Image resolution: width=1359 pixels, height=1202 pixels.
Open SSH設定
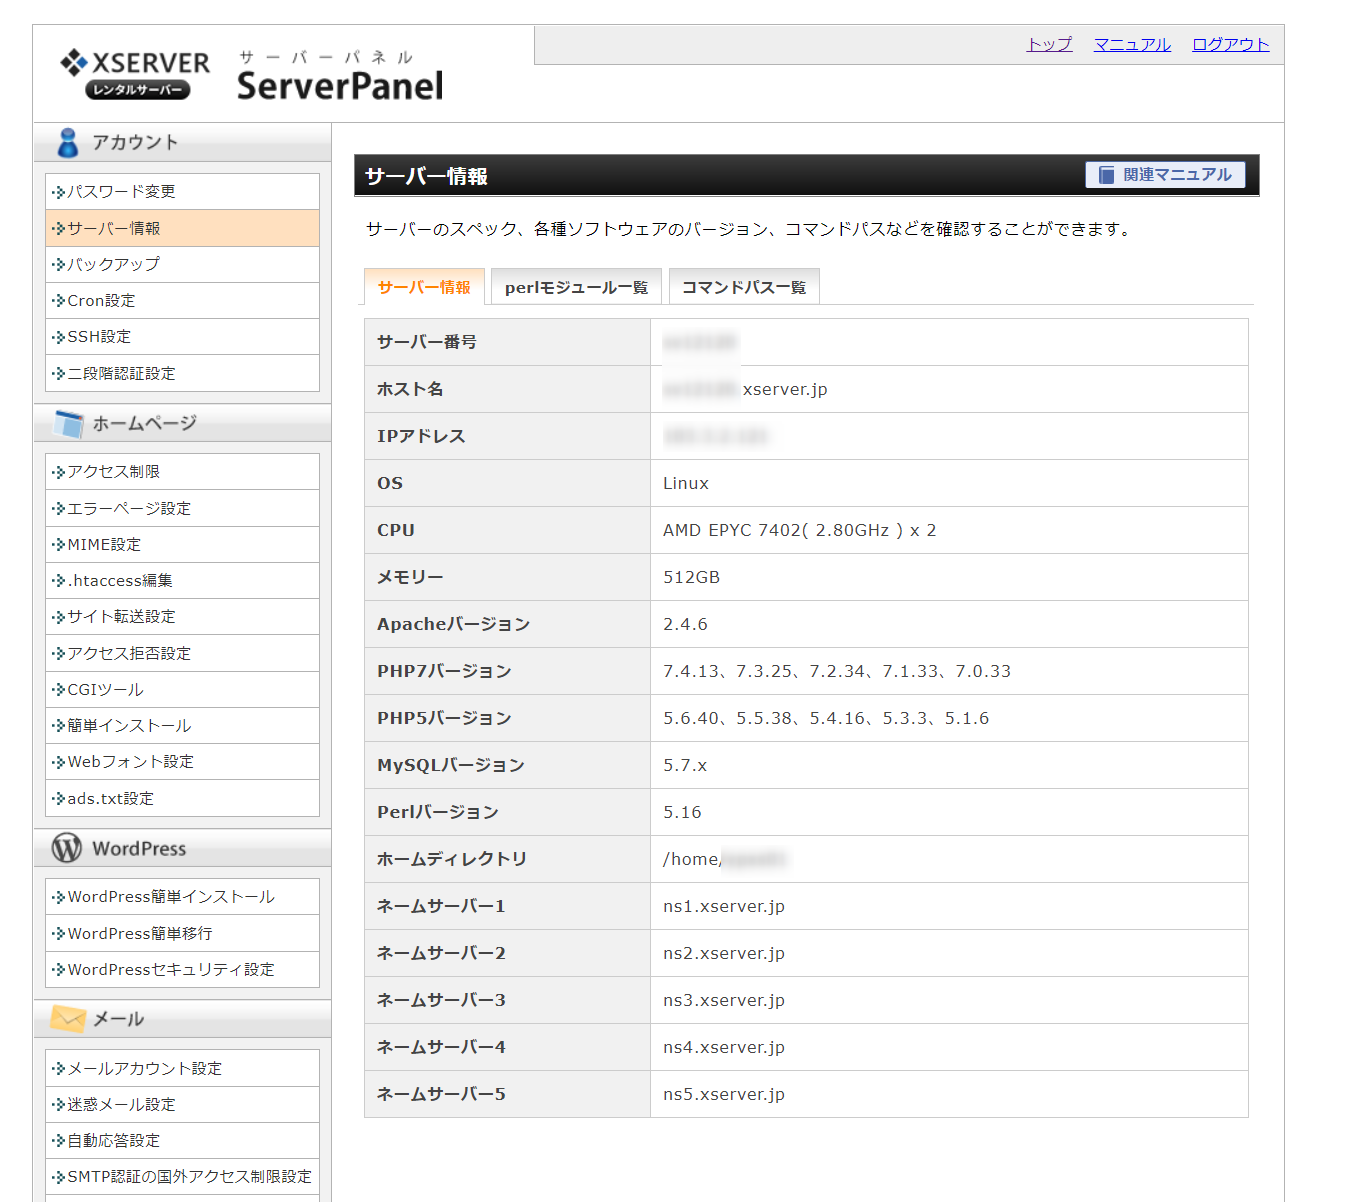[x=183, y=336]
